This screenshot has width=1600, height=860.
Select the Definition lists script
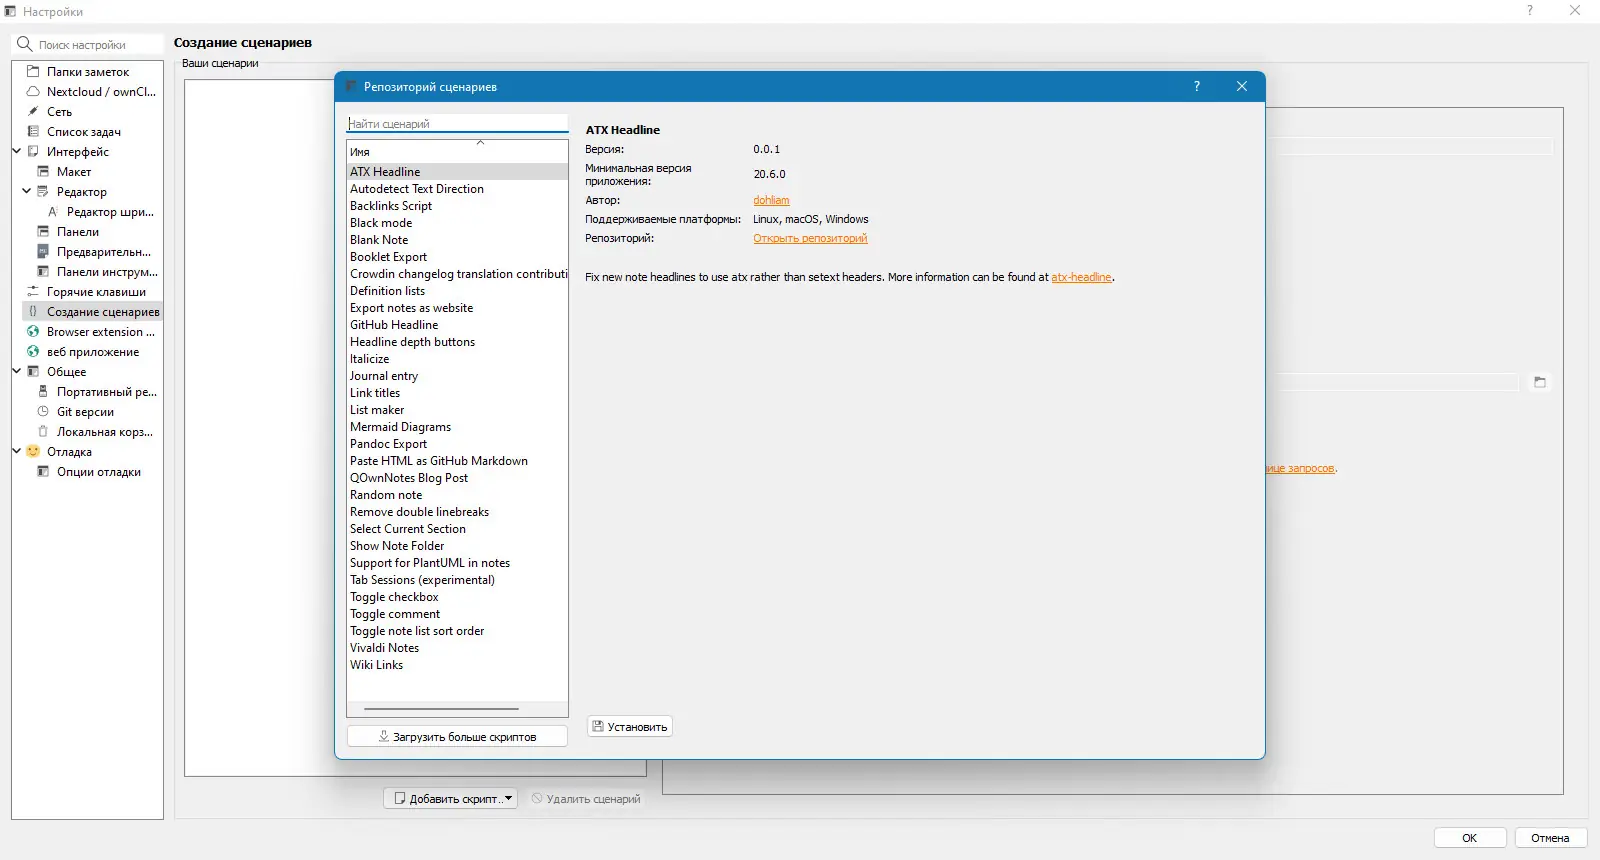click(457, 291)
